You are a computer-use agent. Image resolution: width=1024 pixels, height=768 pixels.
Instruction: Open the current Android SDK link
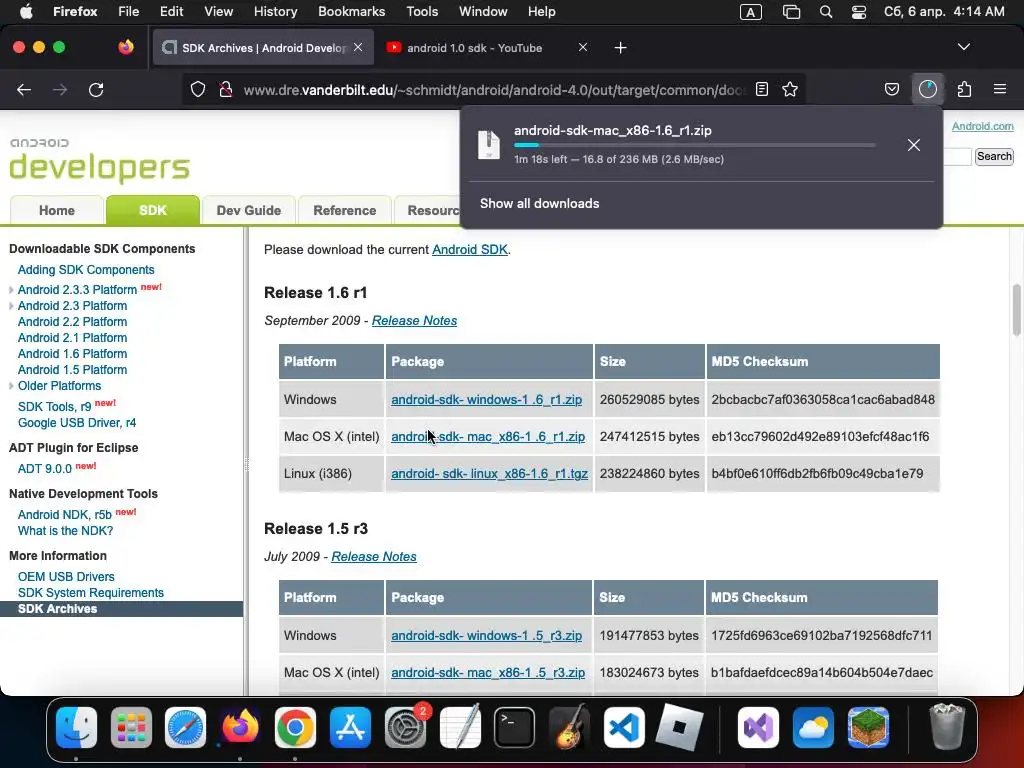[x=470, y=249]
